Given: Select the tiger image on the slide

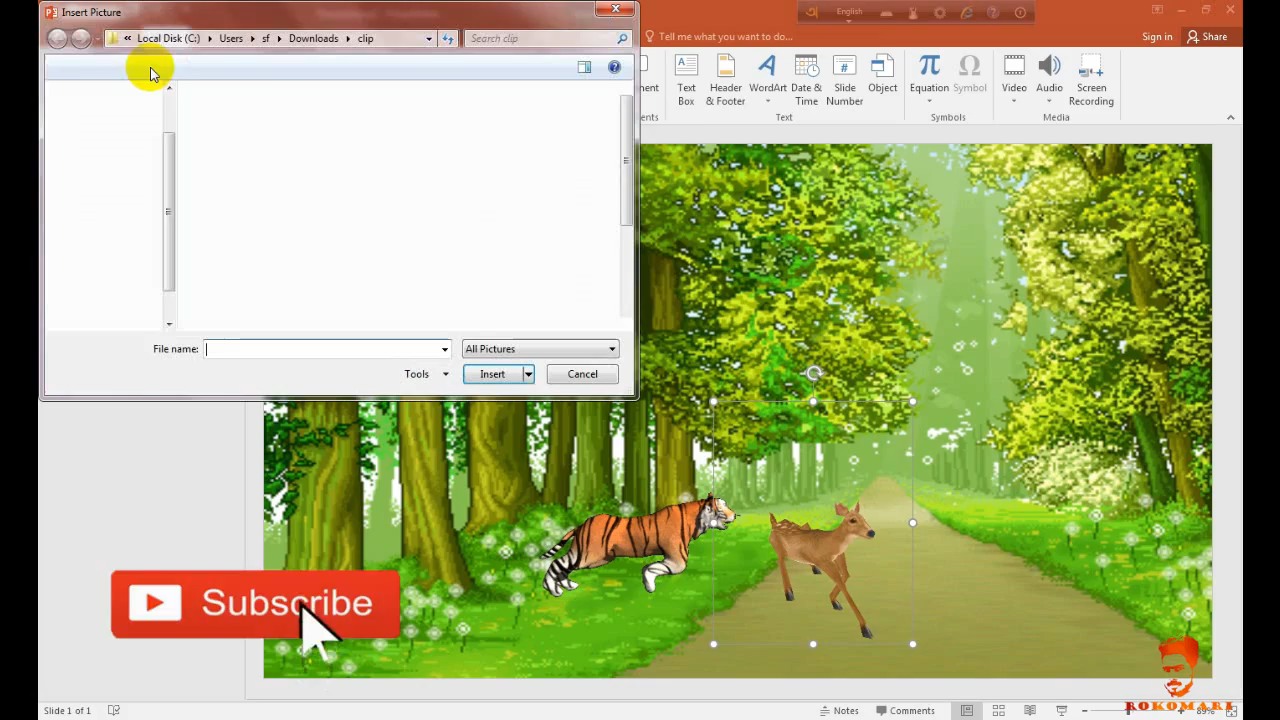Looking at the screenshot, I should [x=639, y=544].
